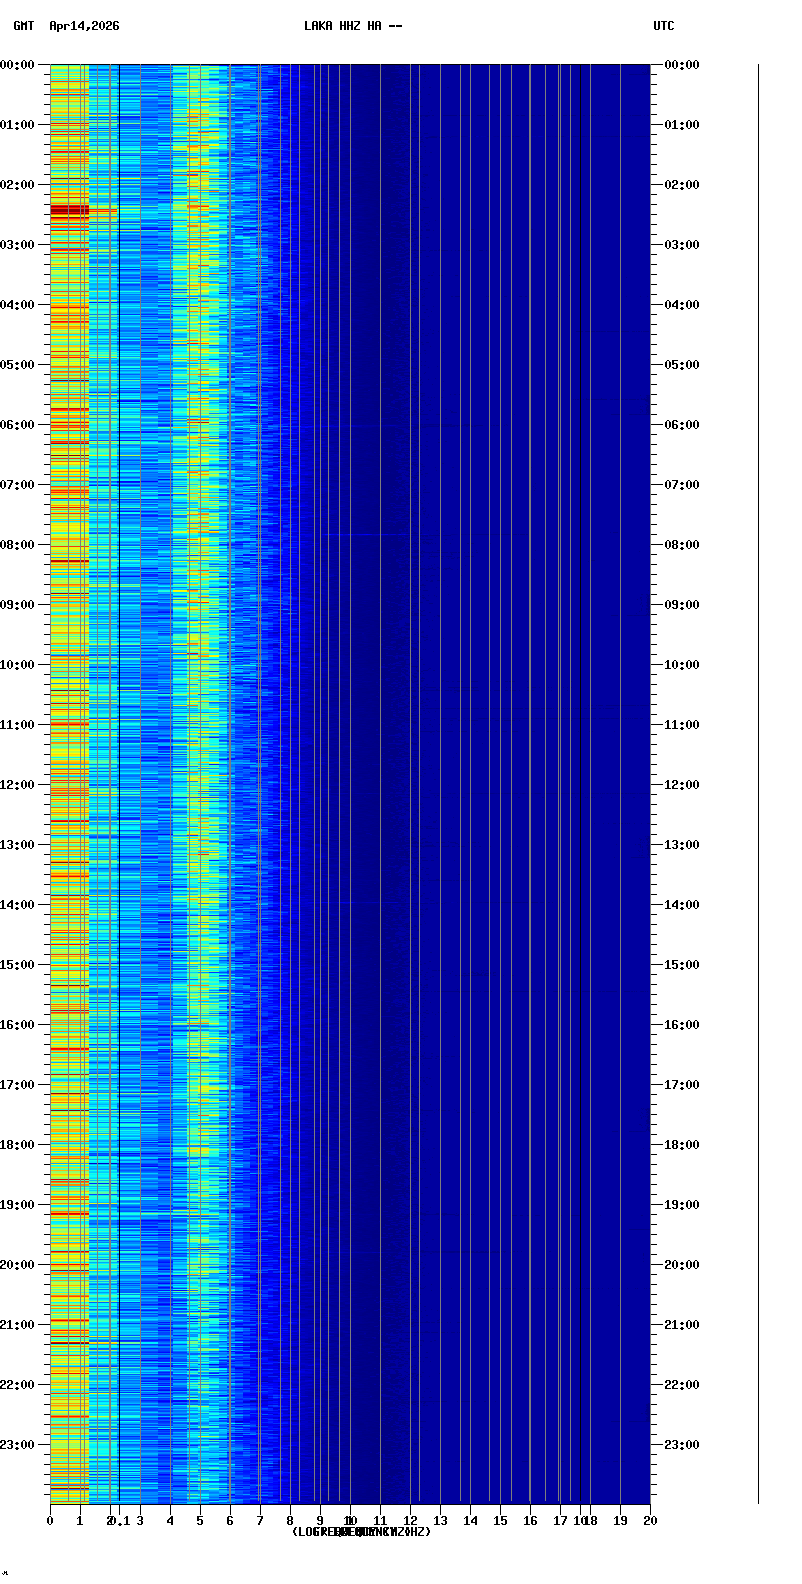Click the 23:00 label on left axis
Image resolution: width=802 pixels, height=1584 pixels.
pos(17,1445)
